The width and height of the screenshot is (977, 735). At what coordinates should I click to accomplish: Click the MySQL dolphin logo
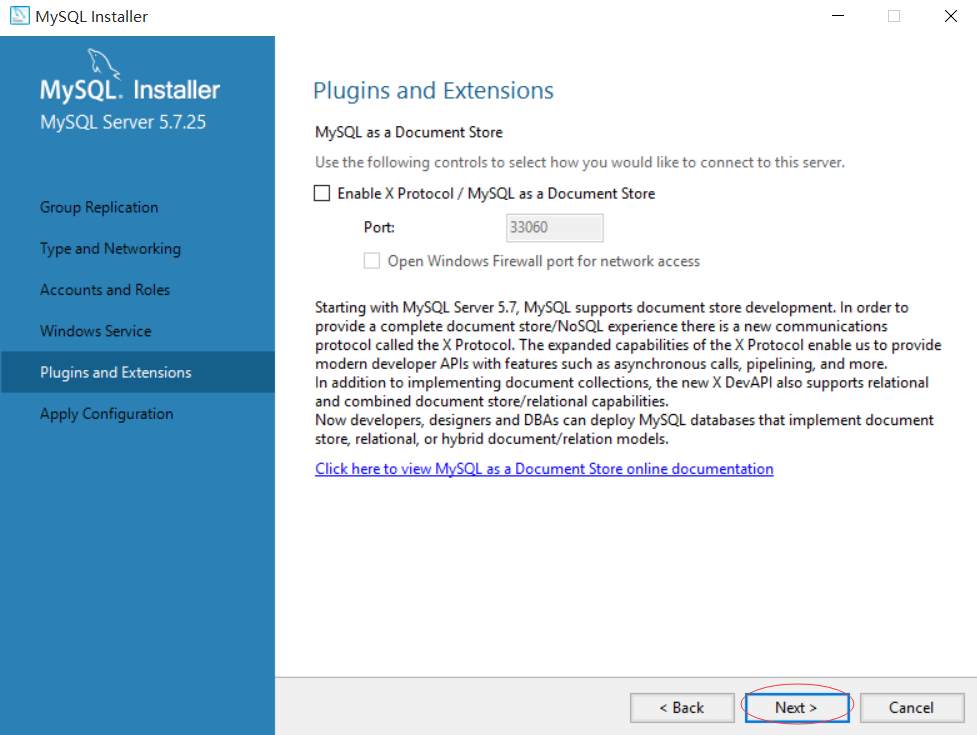pyautogui.click(x=103, y=63)
